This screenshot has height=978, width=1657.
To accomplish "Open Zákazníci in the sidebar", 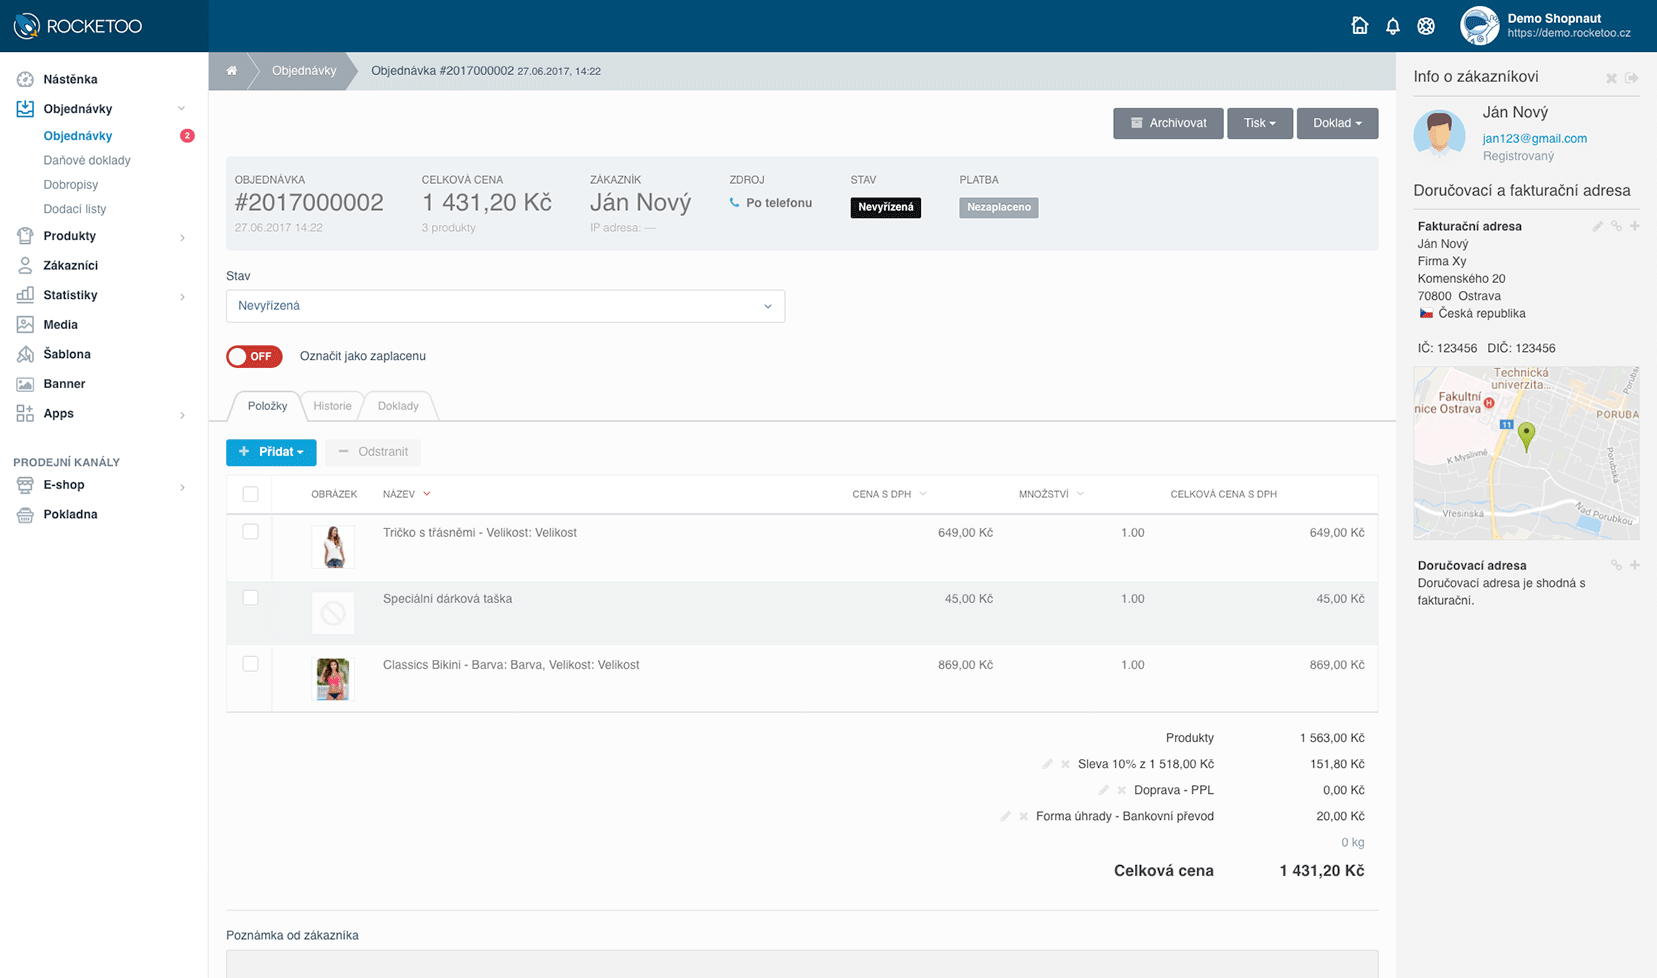I will coord(70,265).
